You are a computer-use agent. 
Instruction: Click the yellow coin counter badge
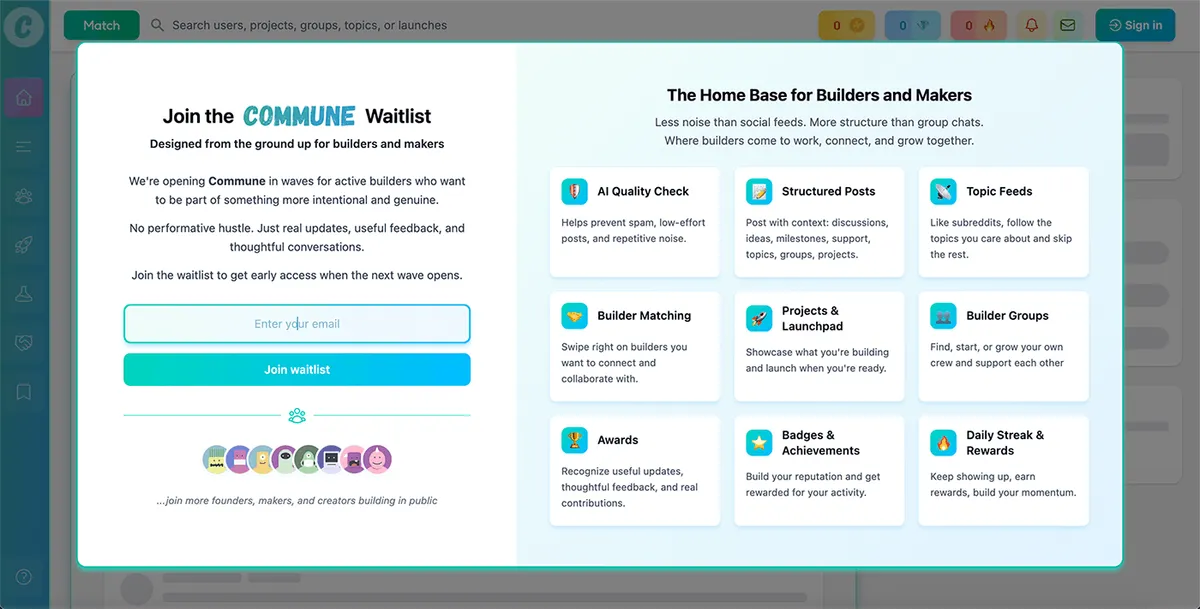(x=847, y=25)
